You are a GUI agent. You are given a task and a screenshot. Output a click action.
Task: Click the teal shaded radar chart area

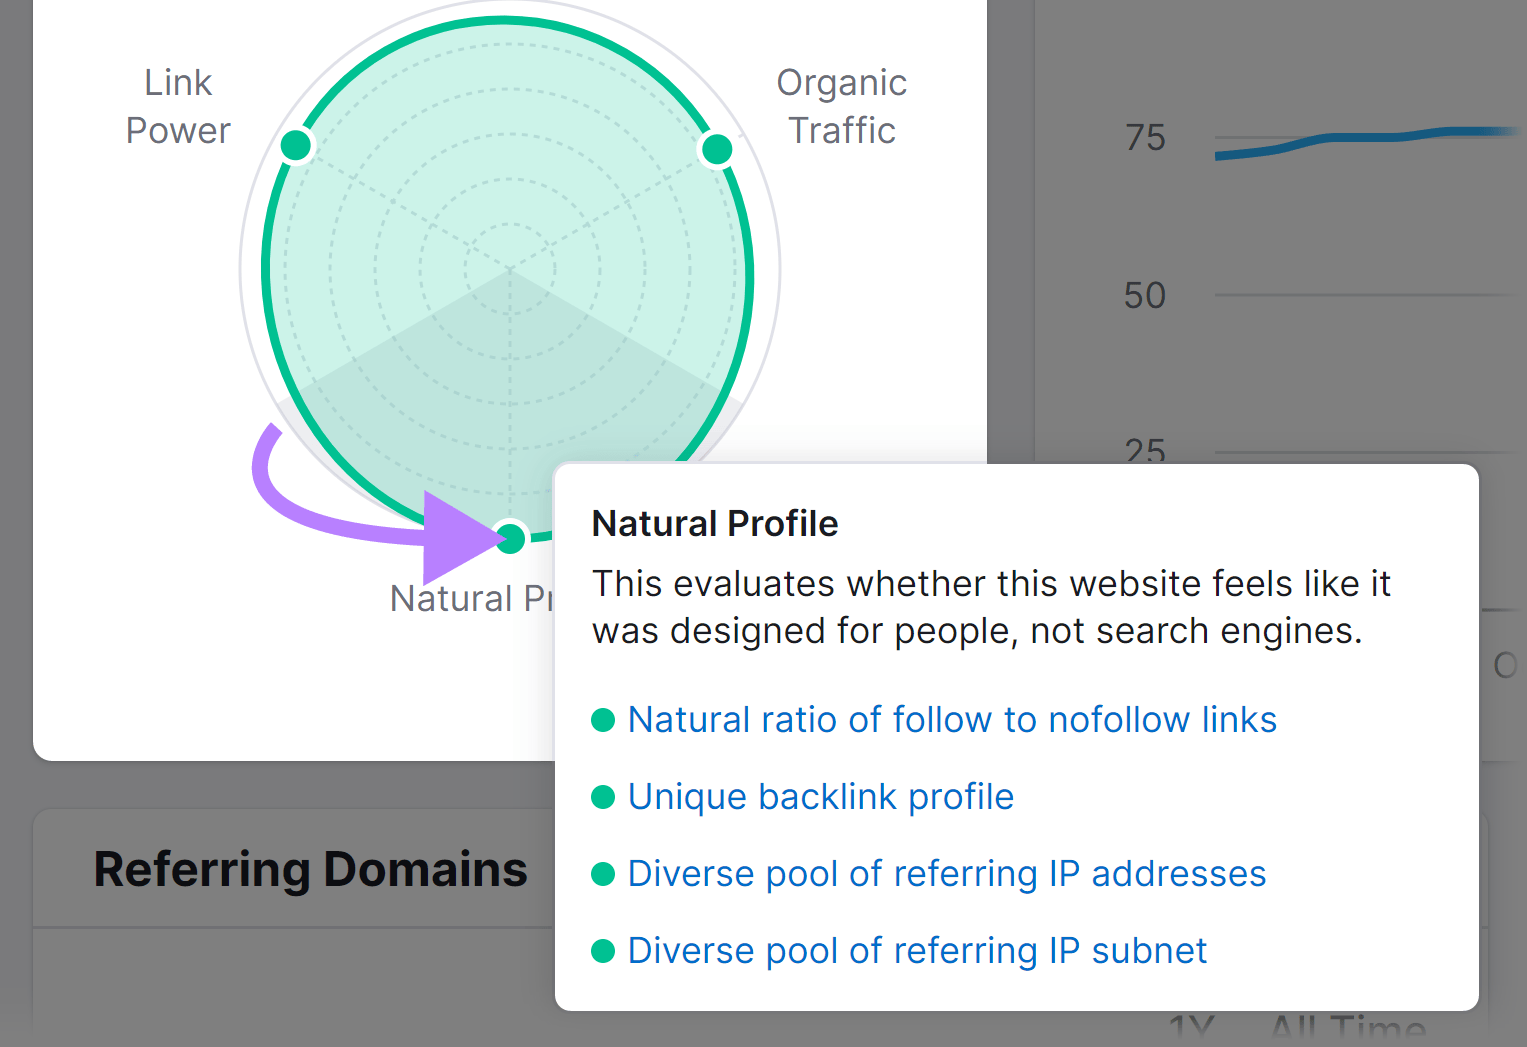(x=450, y=280)
